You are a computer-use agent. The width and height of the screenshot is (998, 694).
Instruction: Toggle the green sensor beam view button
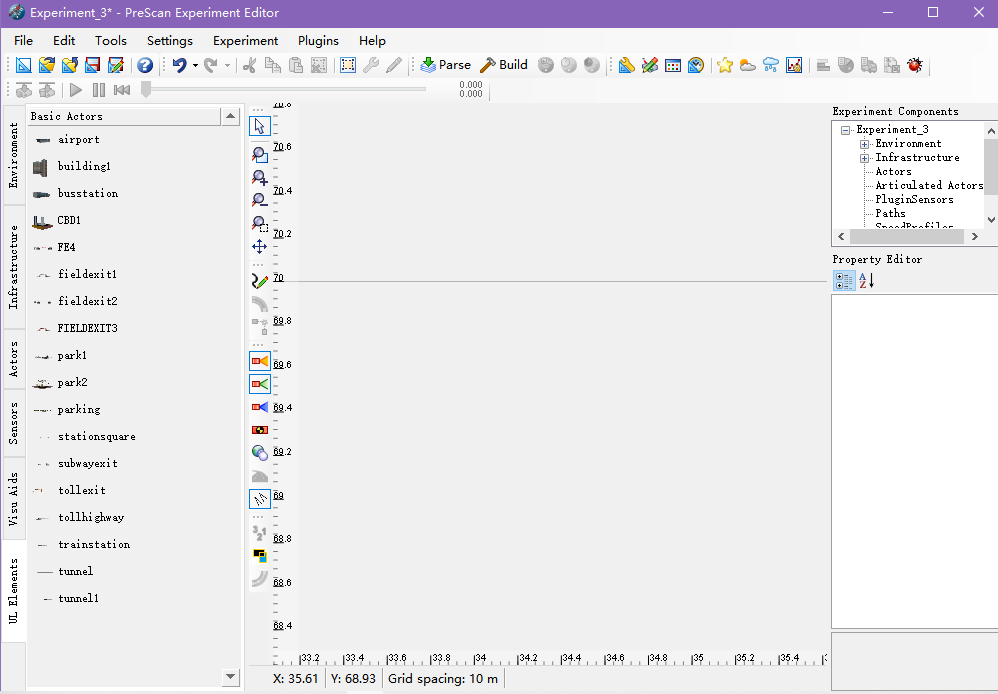point(260,384)
